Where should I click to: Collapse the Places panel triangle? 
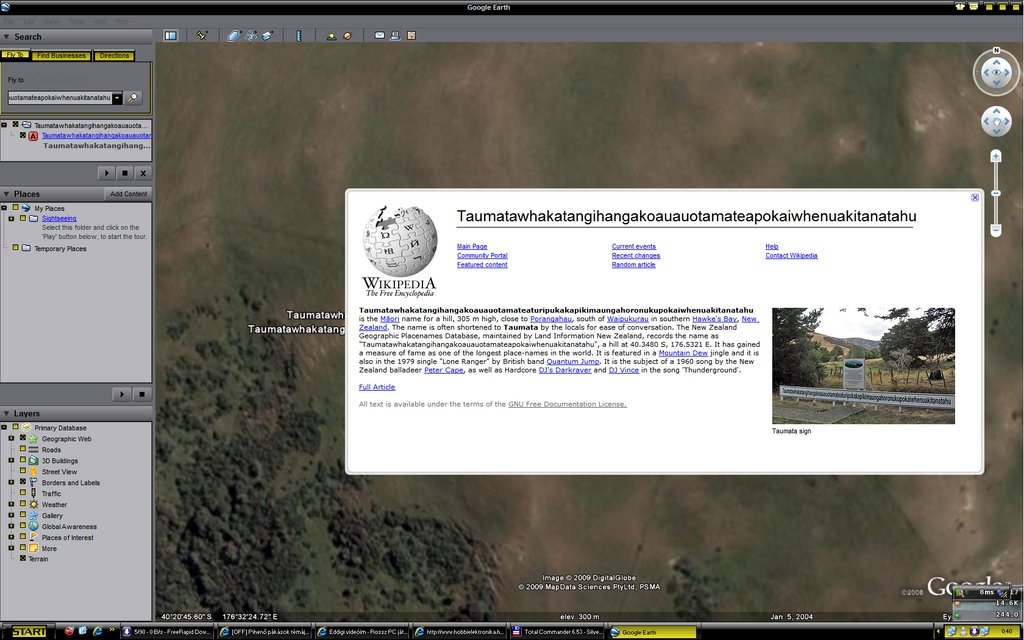(x=6, y=194)
